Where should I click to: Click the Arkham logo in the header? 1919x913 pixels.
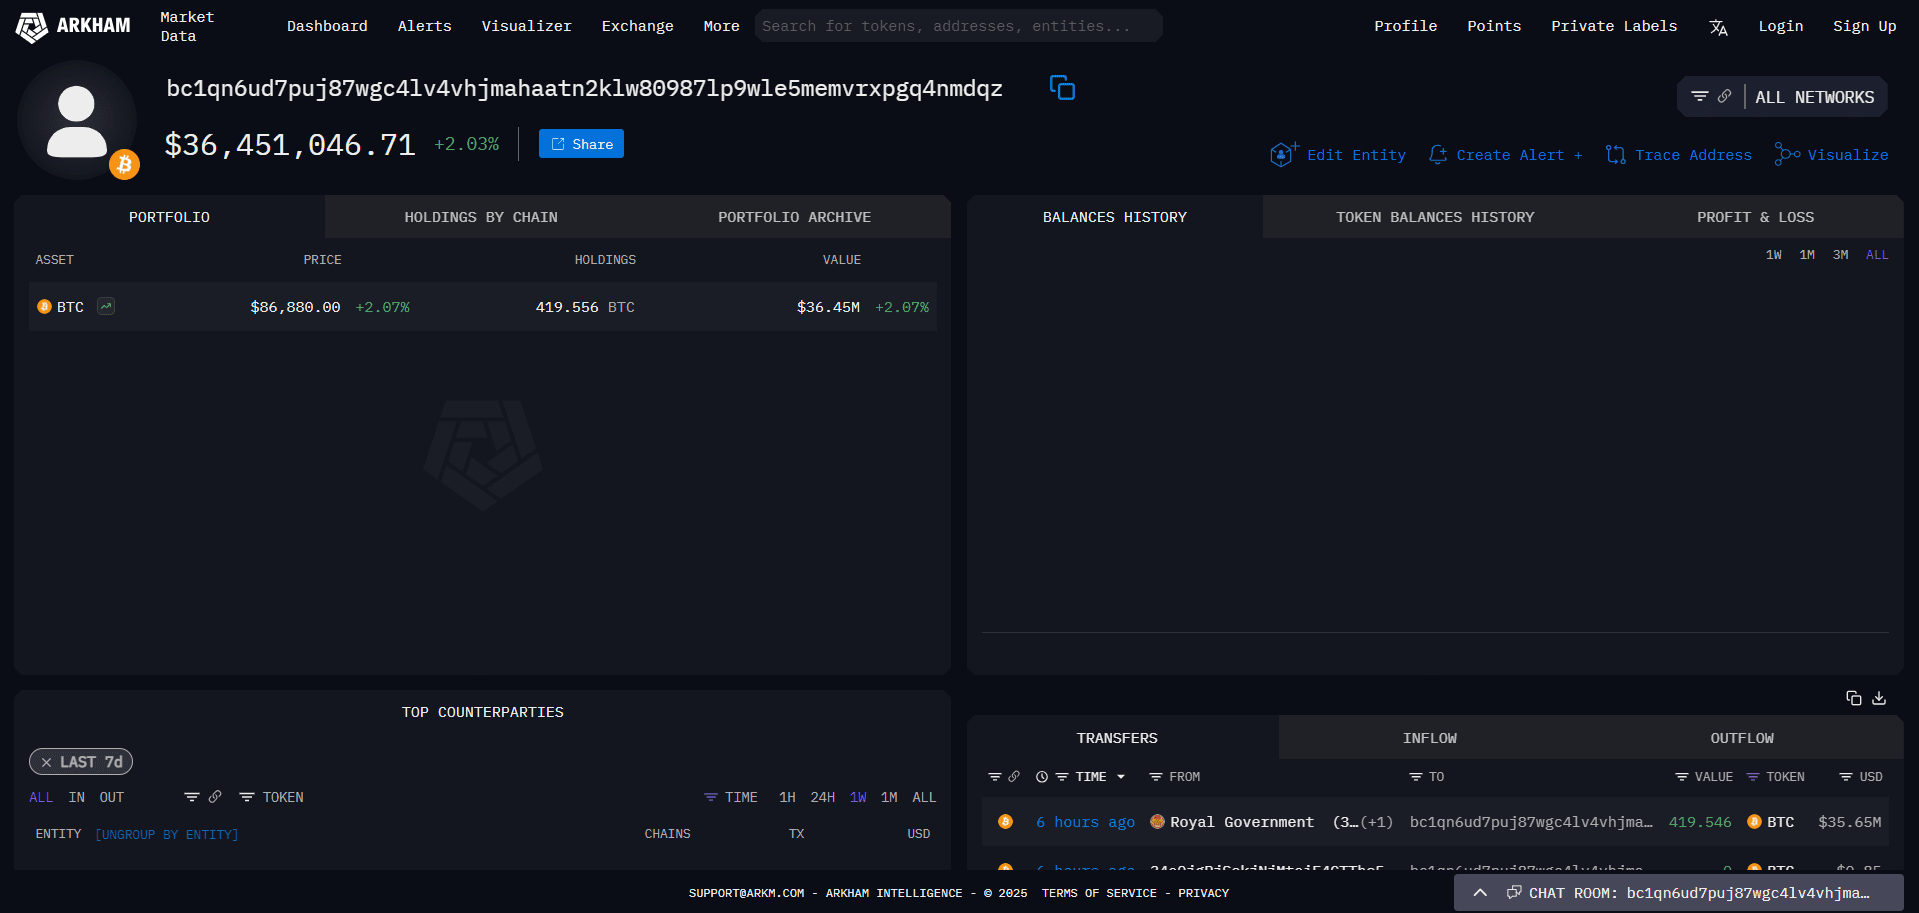tap(73, 26)
